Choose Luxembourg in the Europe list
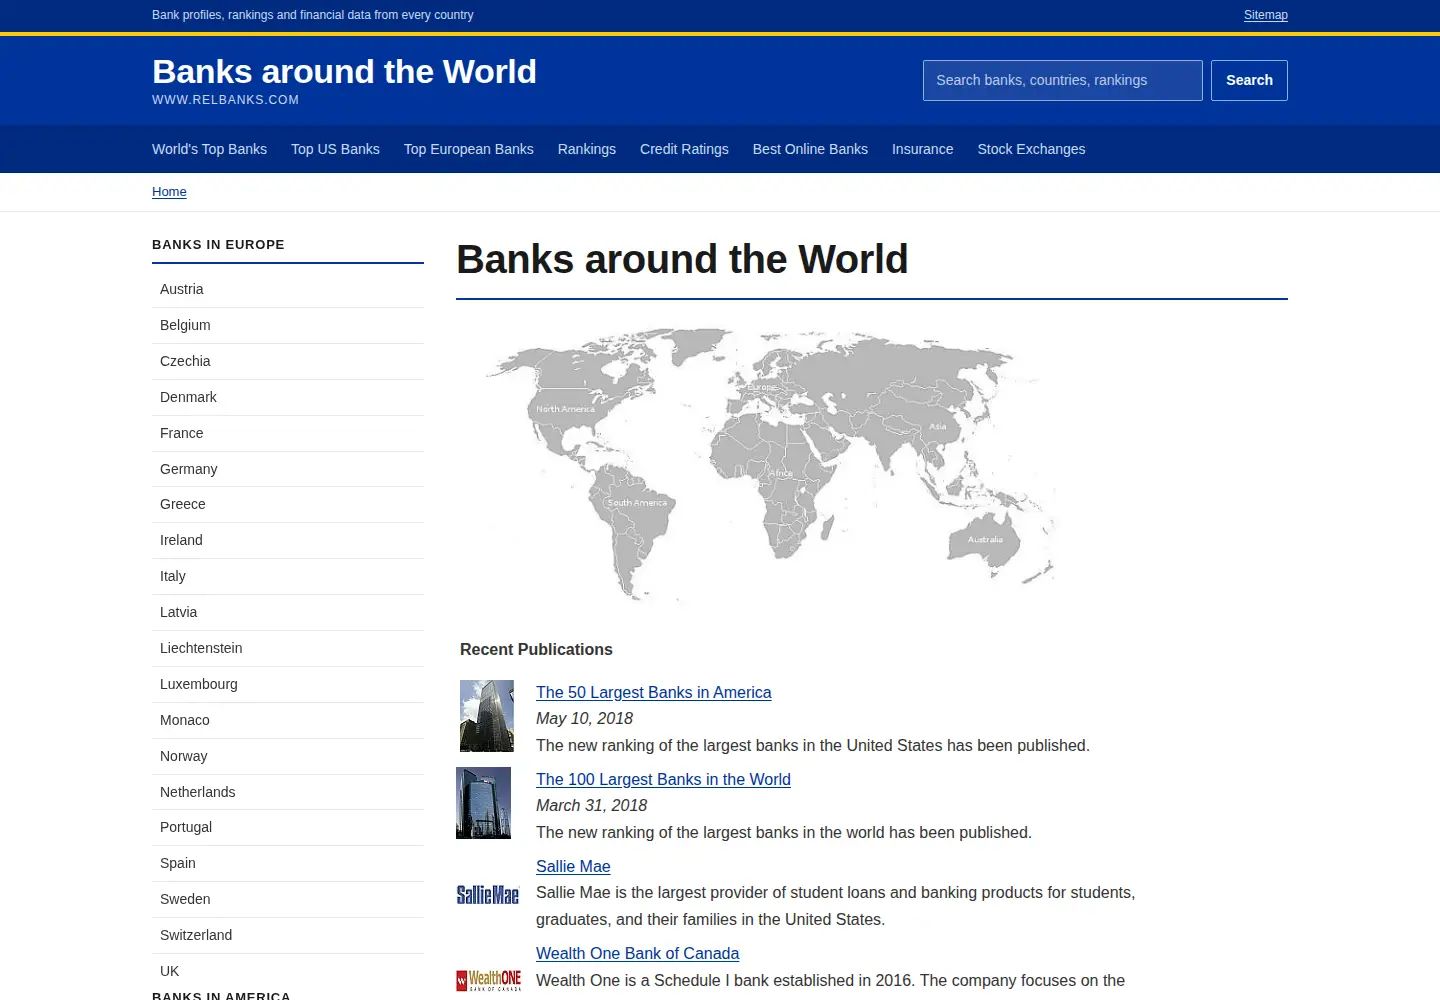The image size is (1440, 1000). 288,684
